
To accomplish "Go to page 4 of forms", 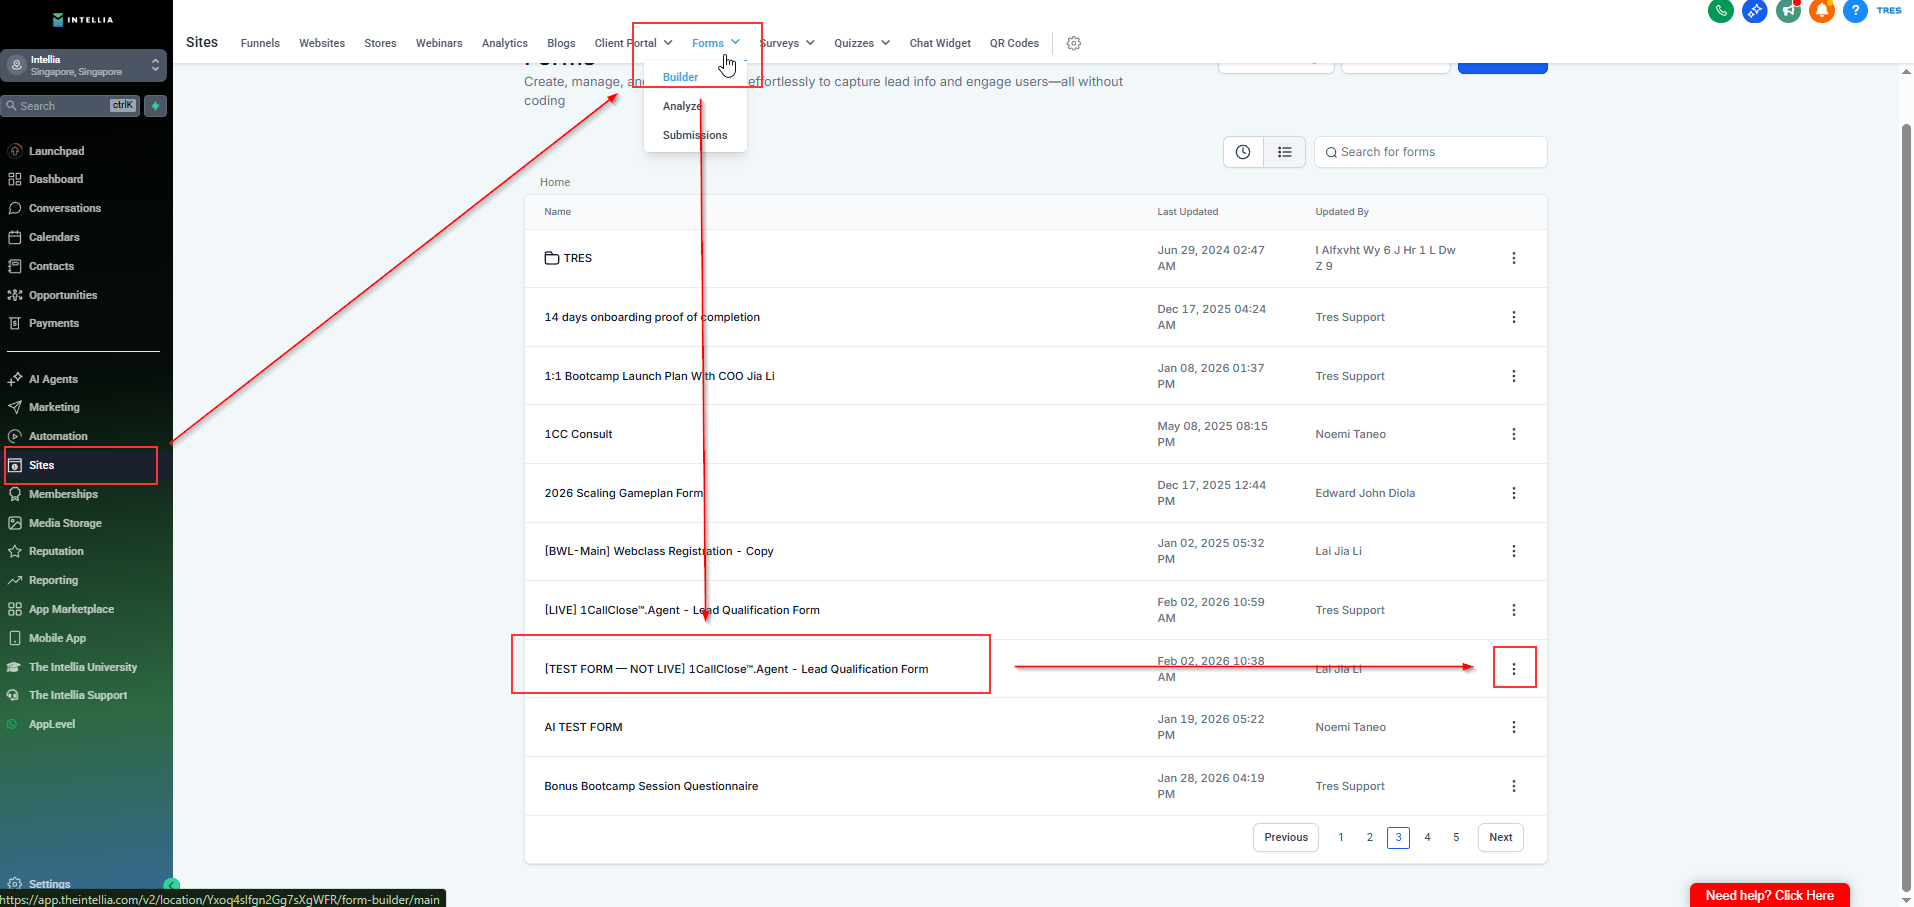I will pyautogui.click(x=1427, y=838).
